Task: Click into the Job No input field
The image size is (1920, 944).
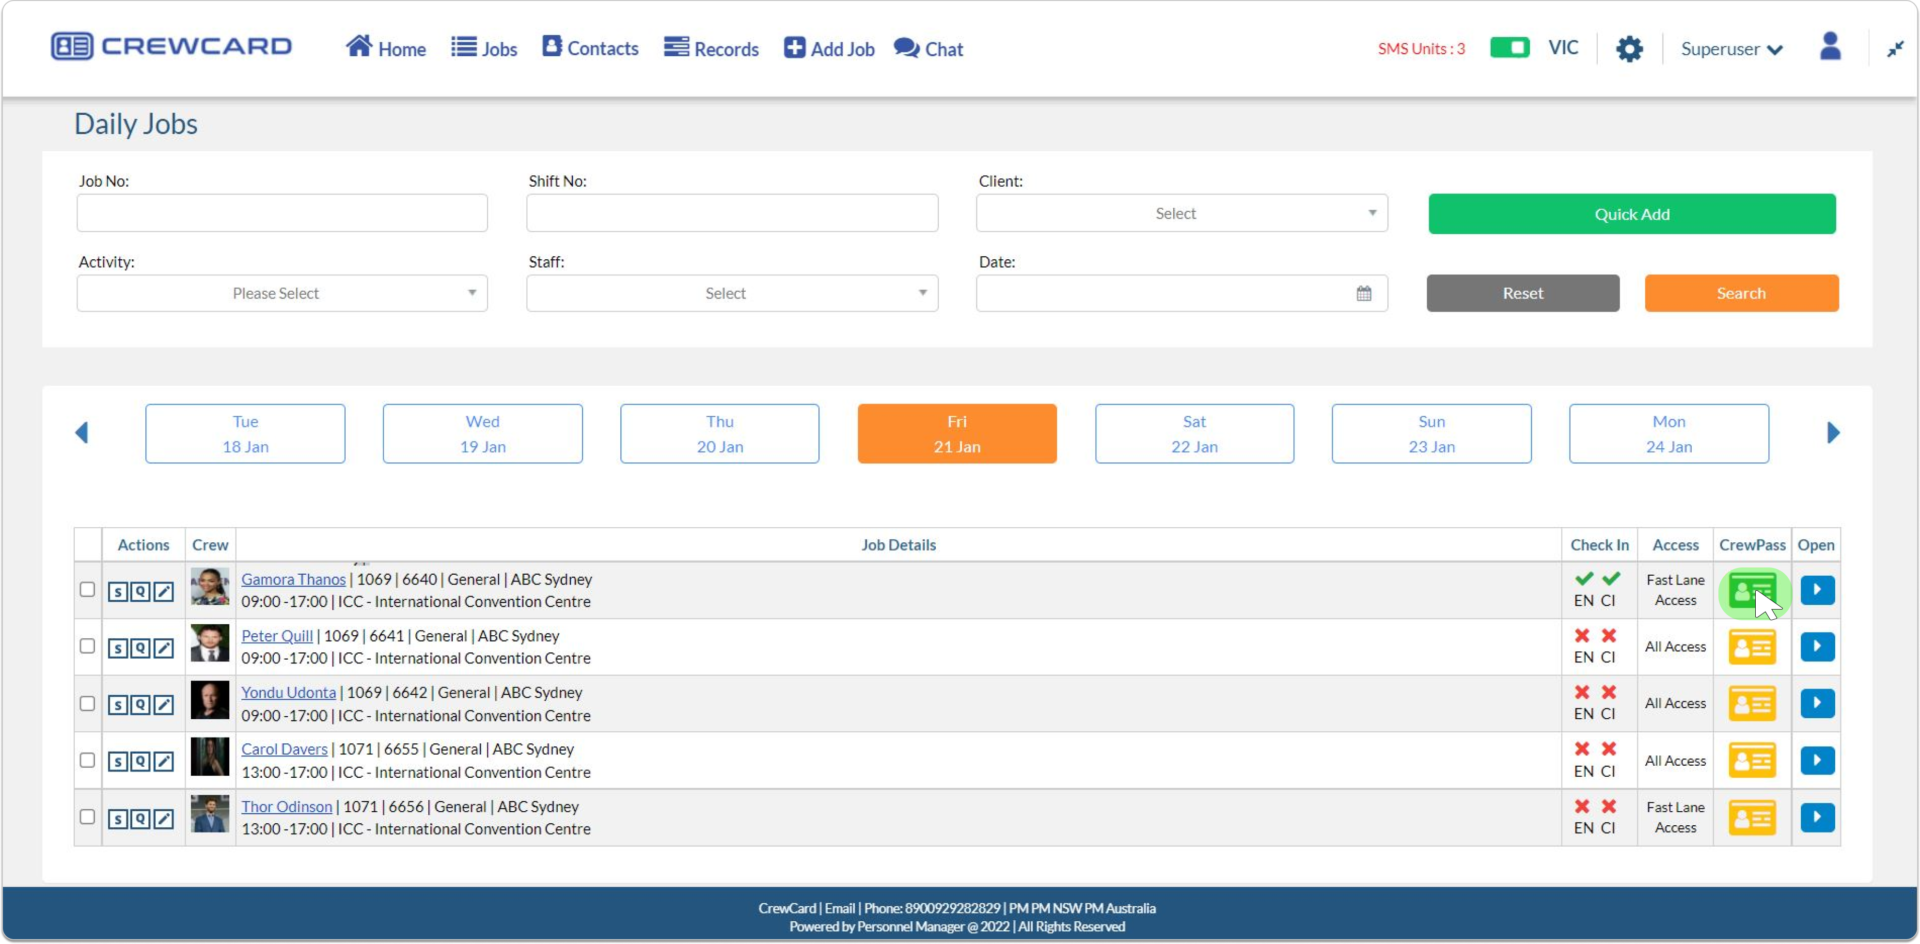Action: point(282,214)
